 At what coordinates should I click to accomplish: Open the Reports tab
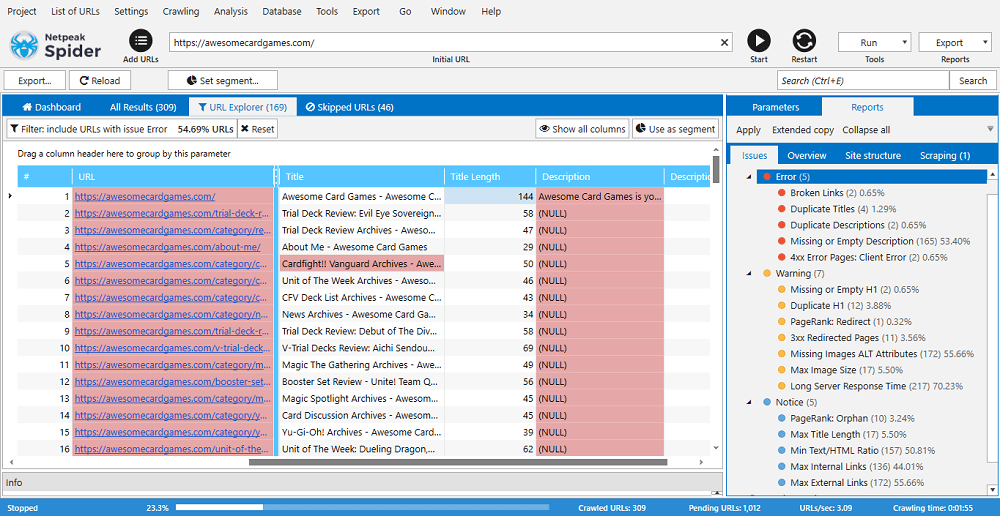[x=867, y=107]
